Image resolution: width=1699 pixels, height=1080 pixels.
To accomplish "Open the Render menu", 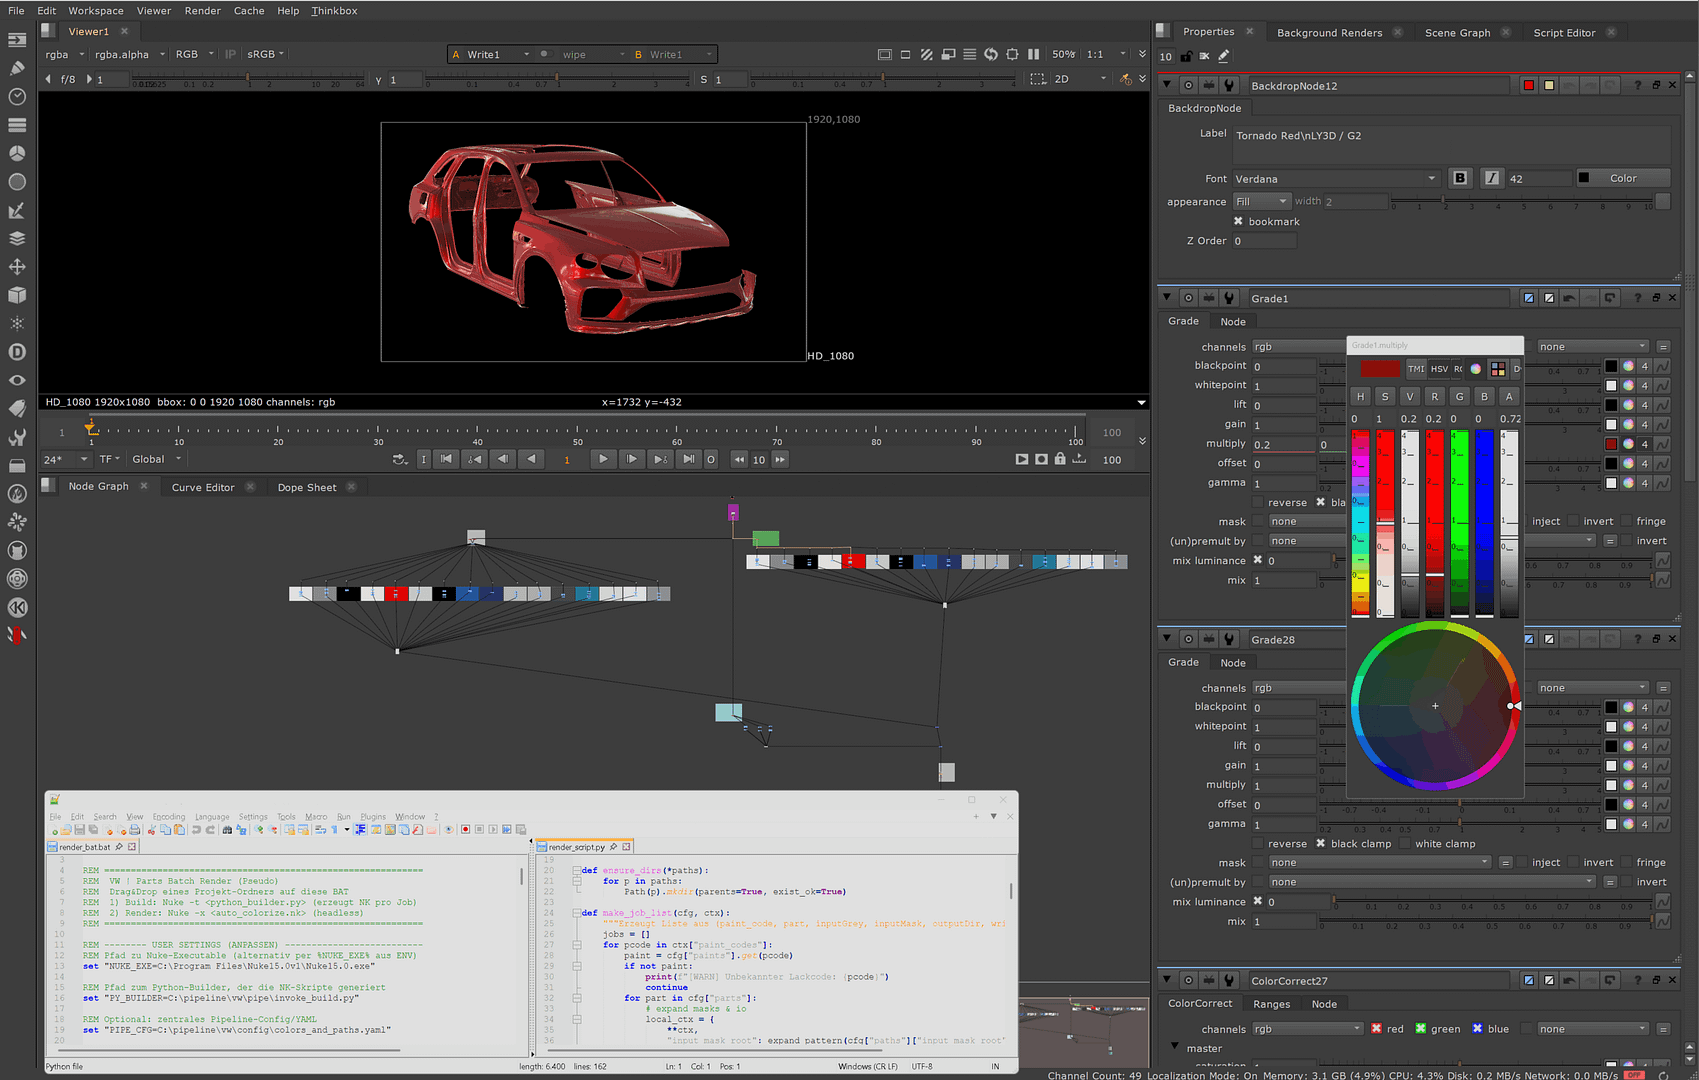I will coord(202,11).
